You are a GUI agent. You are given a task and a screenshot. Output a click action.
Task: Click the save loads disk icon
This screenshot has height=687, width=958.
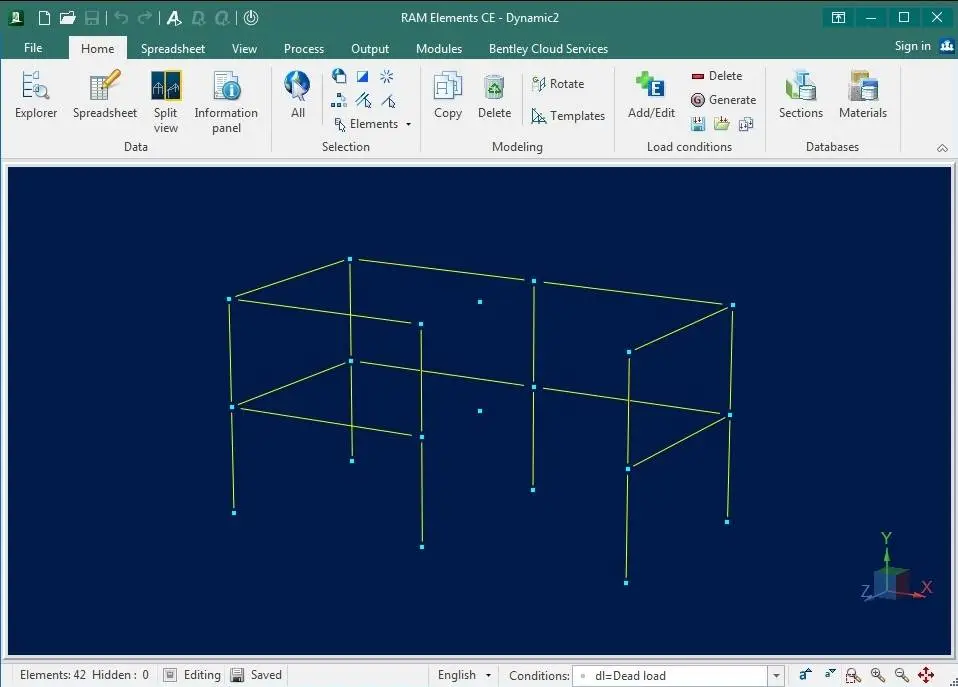pos(698,124)
